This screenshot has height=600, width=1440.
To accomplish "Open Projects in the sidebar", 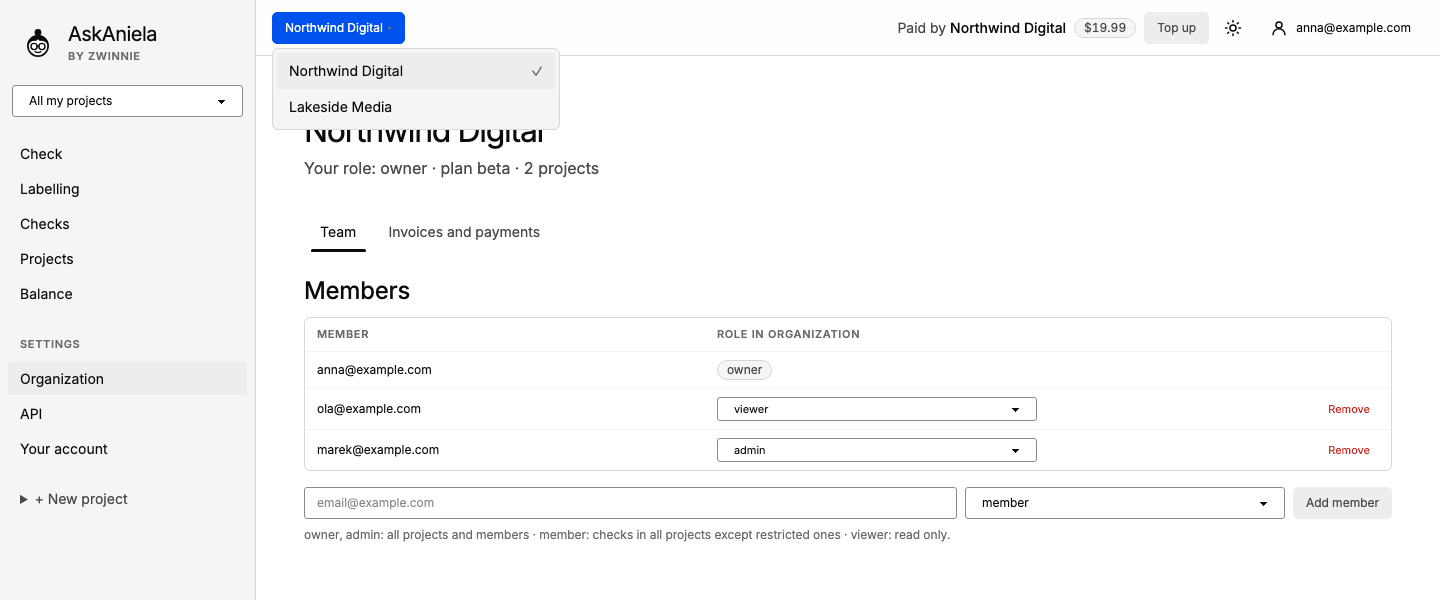I will (127, 259).
